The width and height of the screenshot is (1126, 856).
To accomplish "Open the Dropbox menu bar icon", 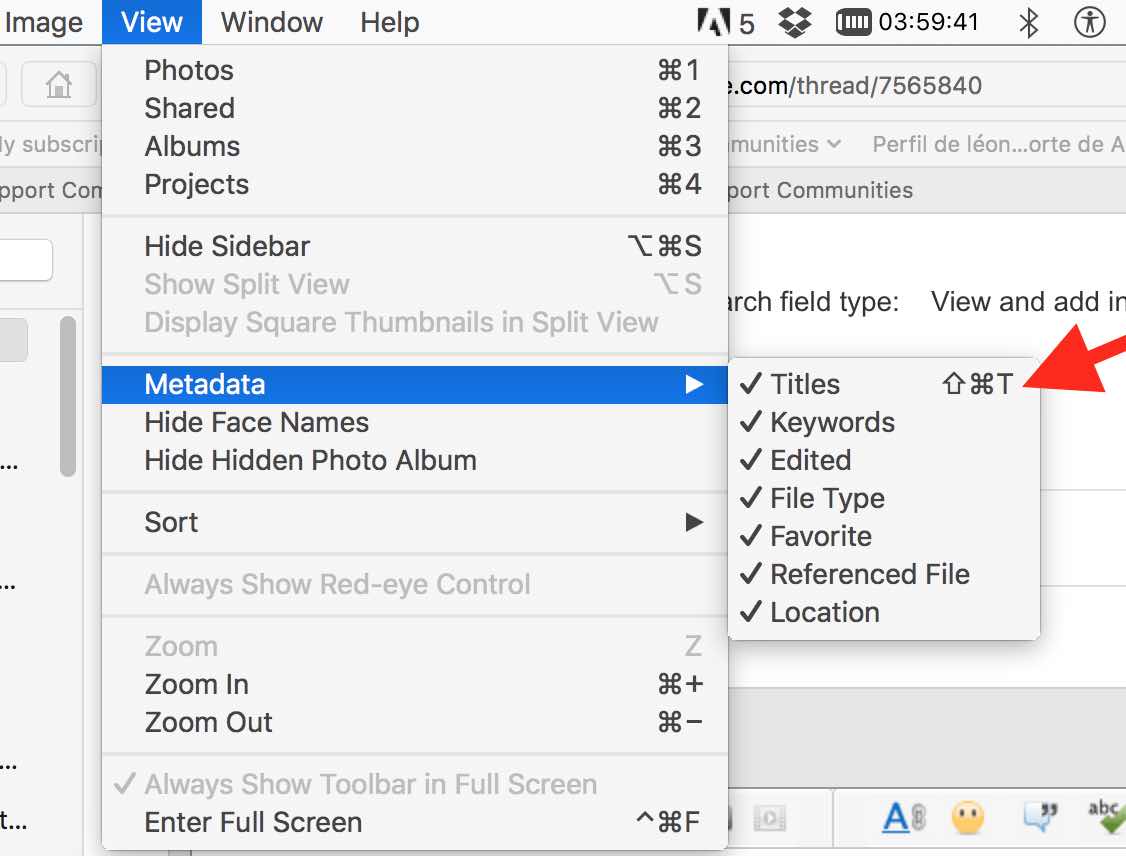I will pyautogui.click(x=795, y=22).
